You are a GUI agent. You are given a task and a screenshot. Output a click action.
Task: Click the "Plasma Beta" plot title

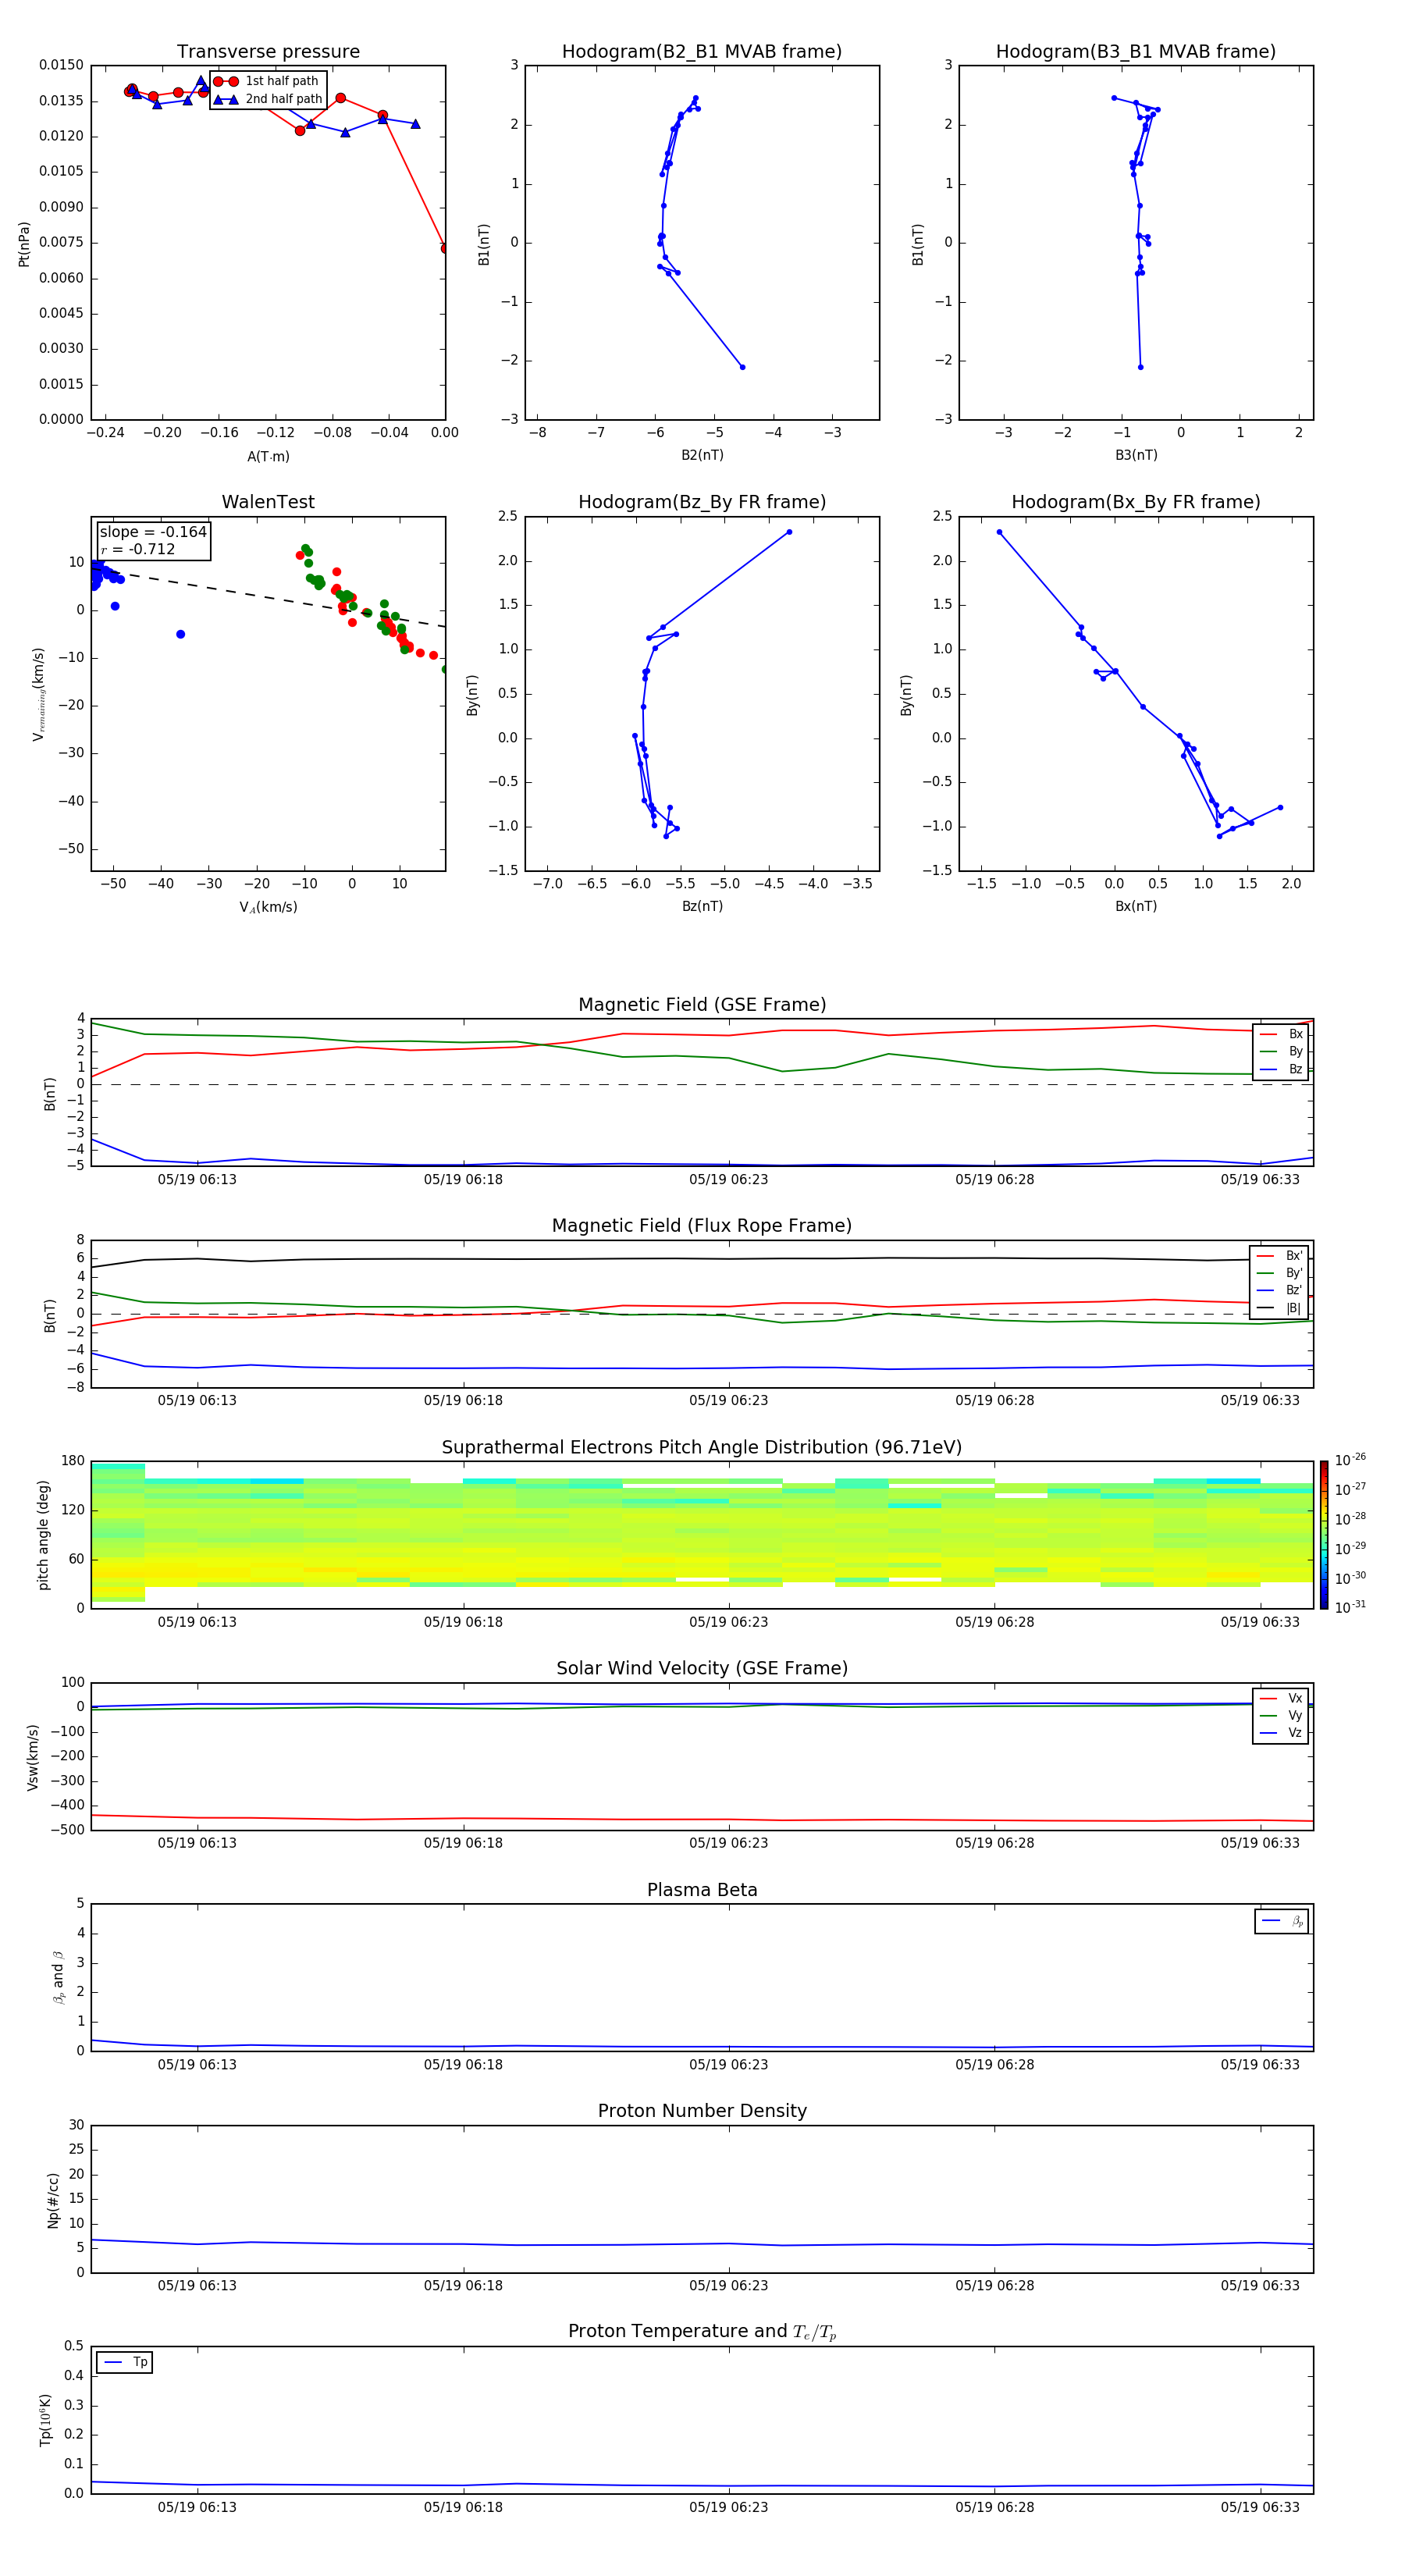702,1890
